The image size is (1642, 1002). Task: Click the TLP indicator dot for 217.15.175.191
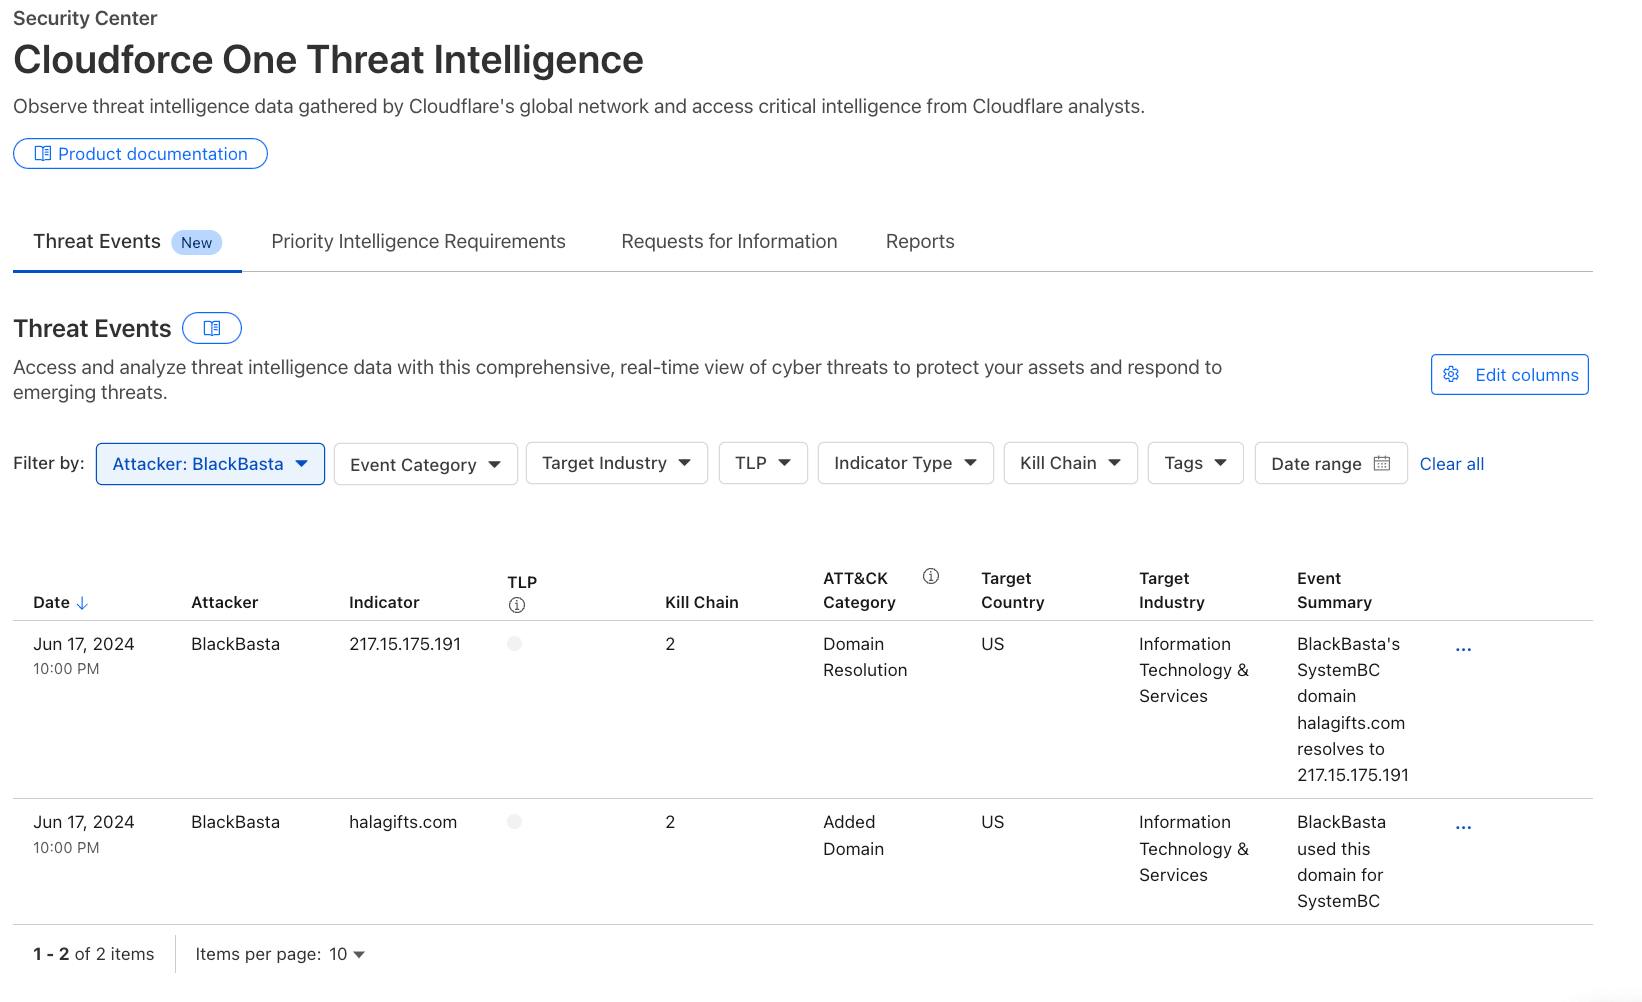tap(514, 644)
